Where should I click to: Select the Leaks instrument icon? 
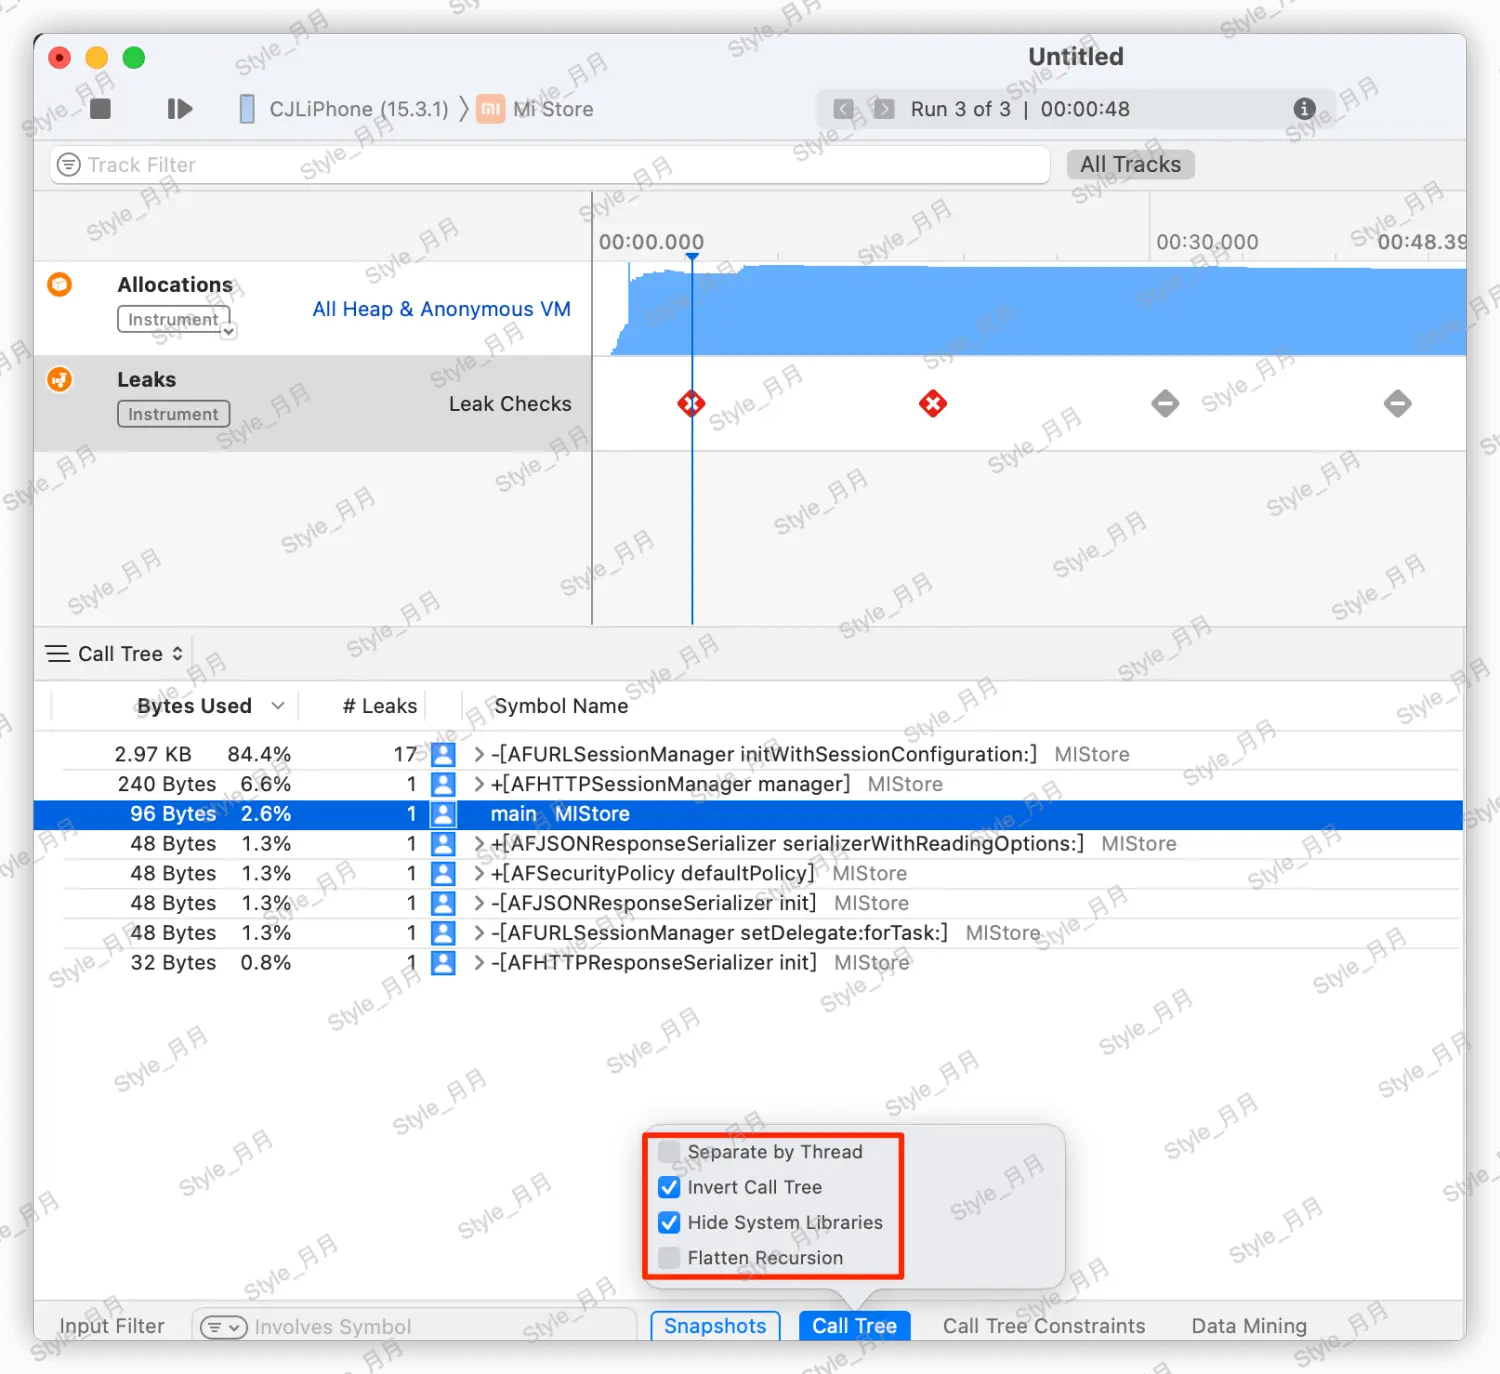coord(60,380)
